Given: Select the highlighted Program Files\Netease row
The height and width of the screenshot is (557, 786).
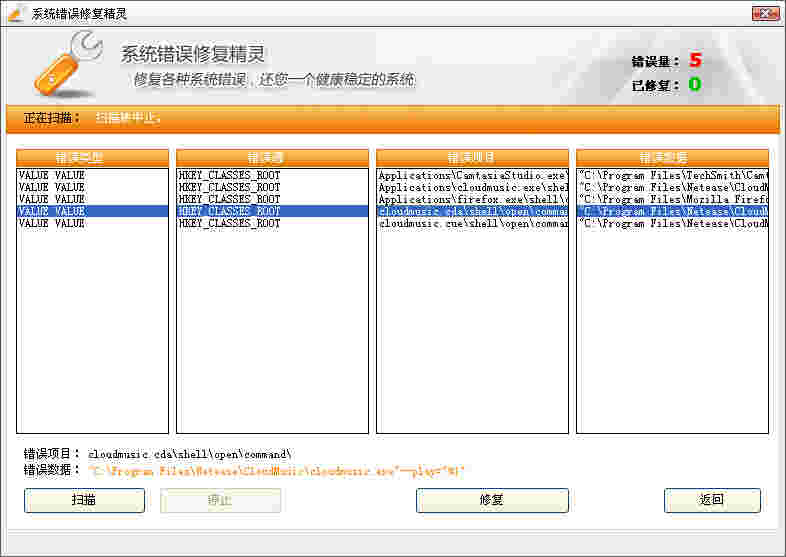Looking at the screenshot, I should [672, 212].
